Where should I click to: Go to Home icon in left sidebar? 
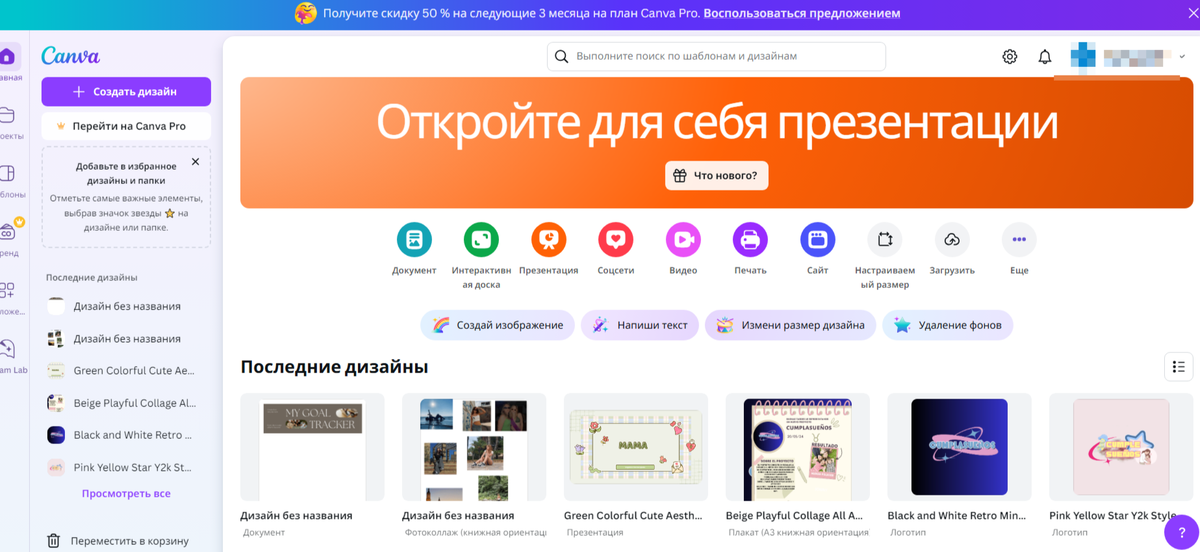coord(7,57)
